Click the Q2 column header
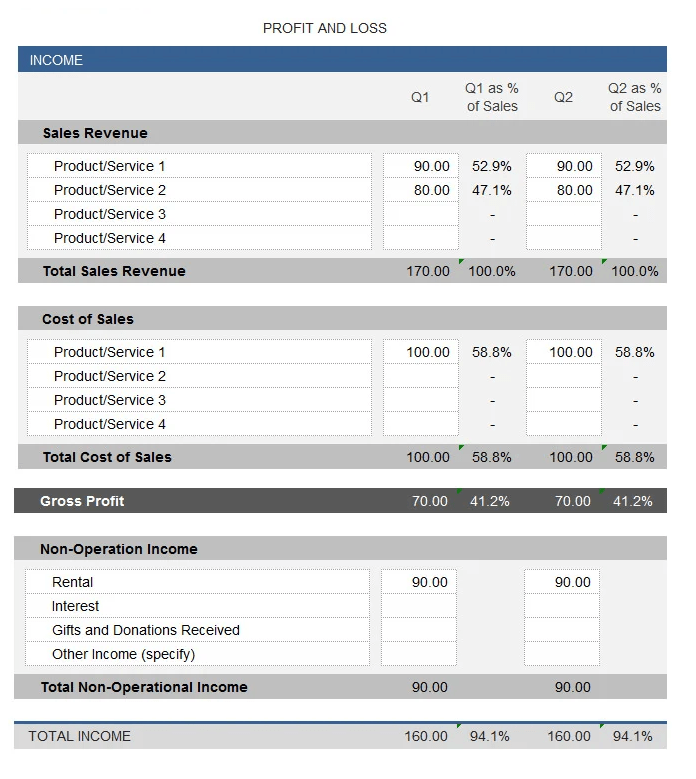The width and height of the screenshot is (696, 779). pyautogui.click(x=564, y=97)
